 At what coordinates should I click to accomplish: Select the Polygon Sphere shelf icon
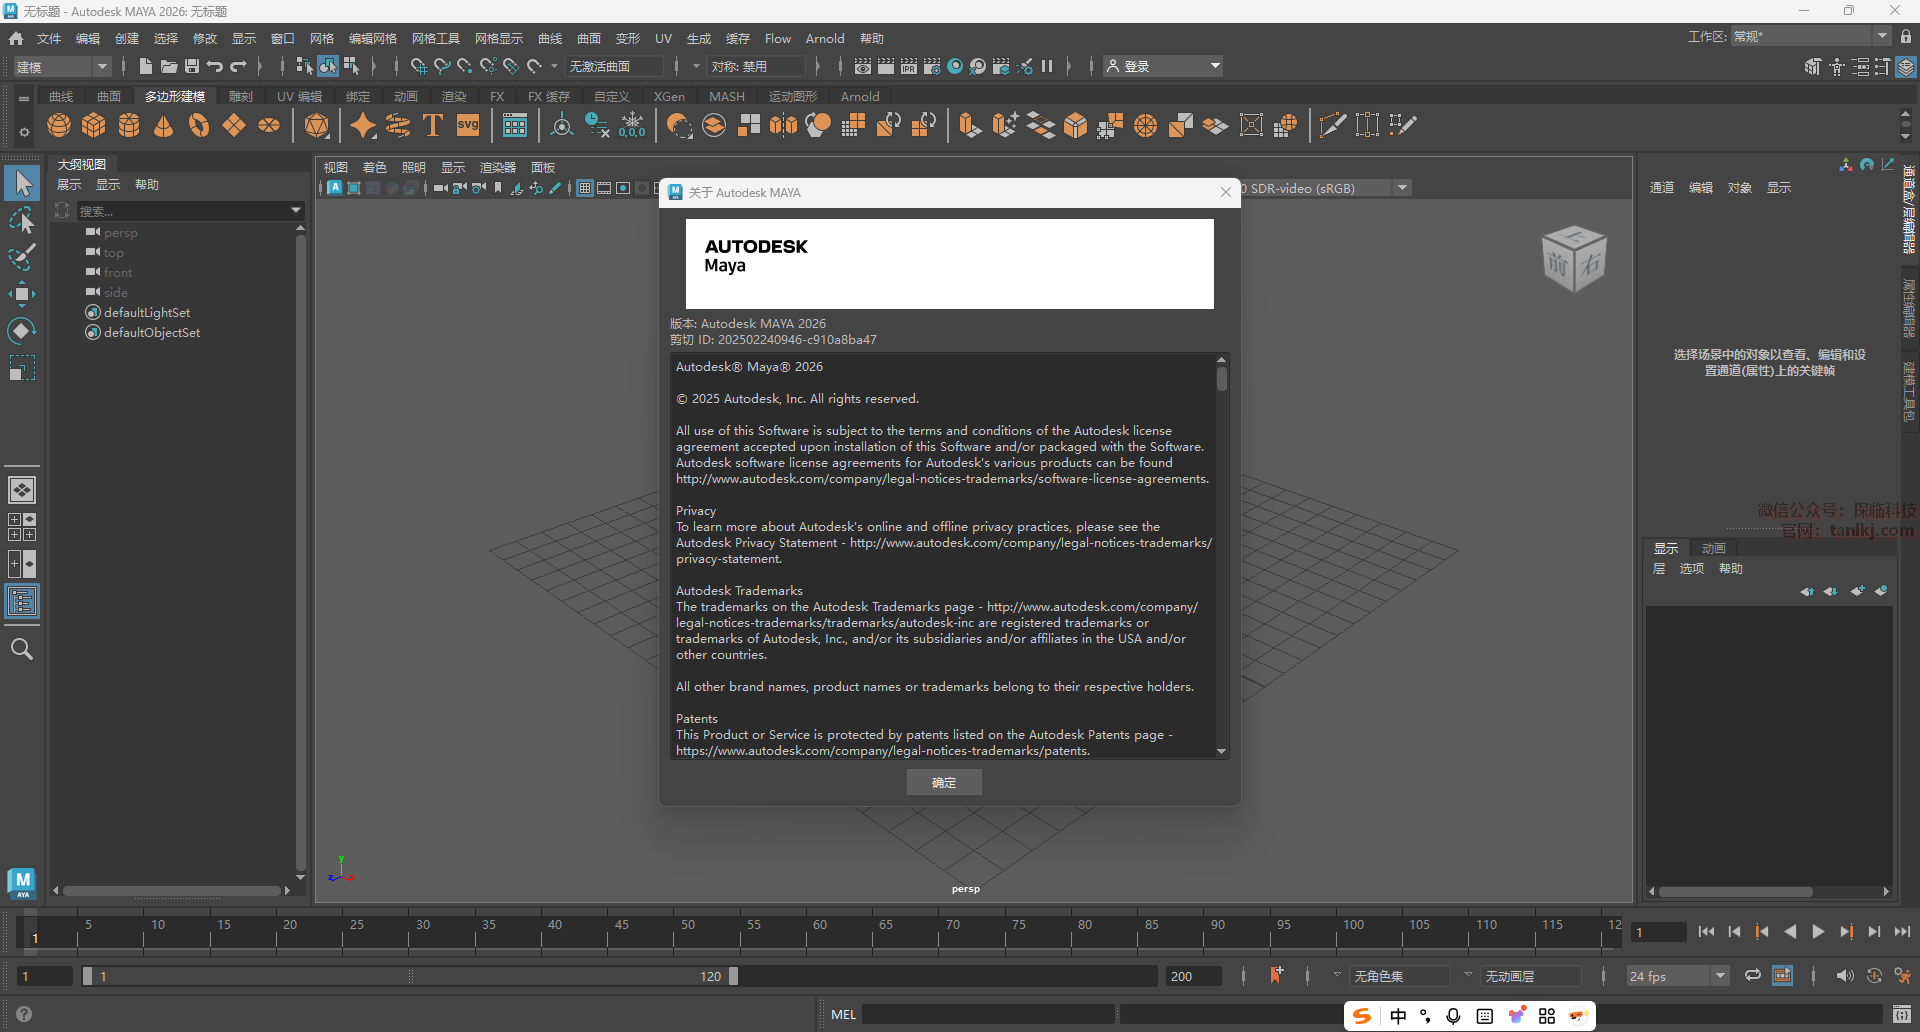tap(59, 126)
